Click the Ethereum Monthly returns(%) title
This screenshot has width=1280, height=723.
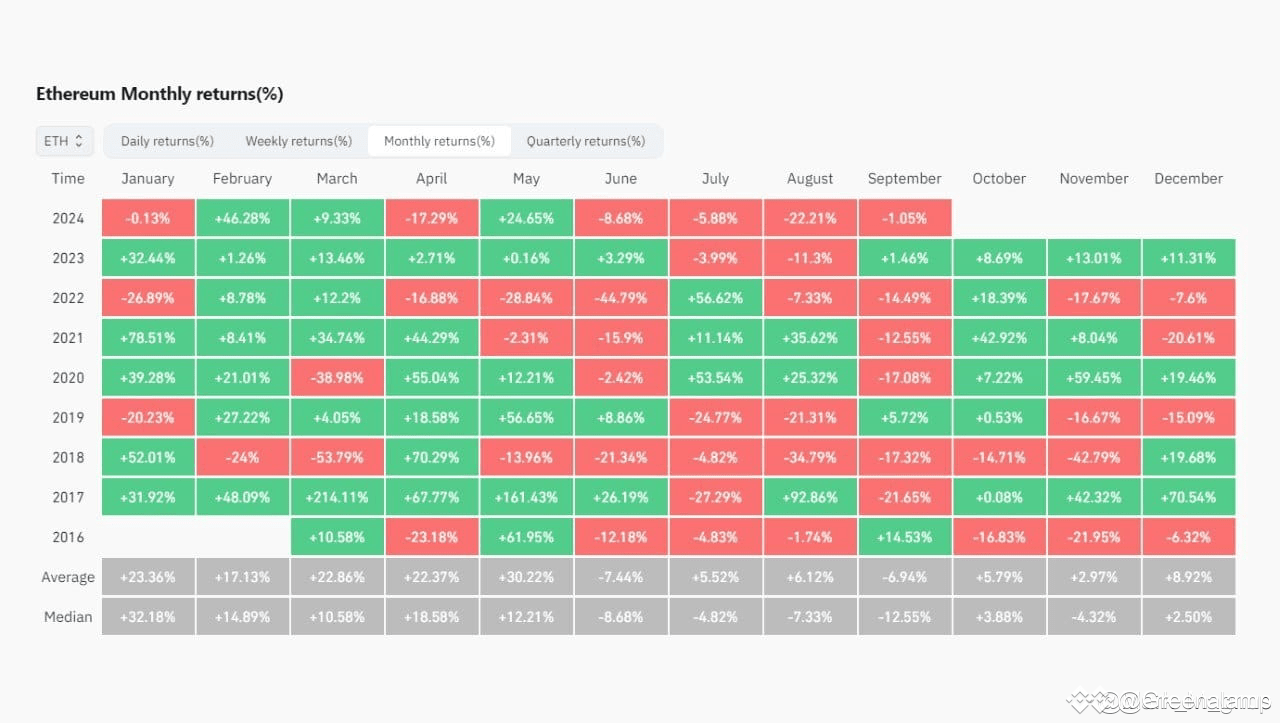point(160,93)
